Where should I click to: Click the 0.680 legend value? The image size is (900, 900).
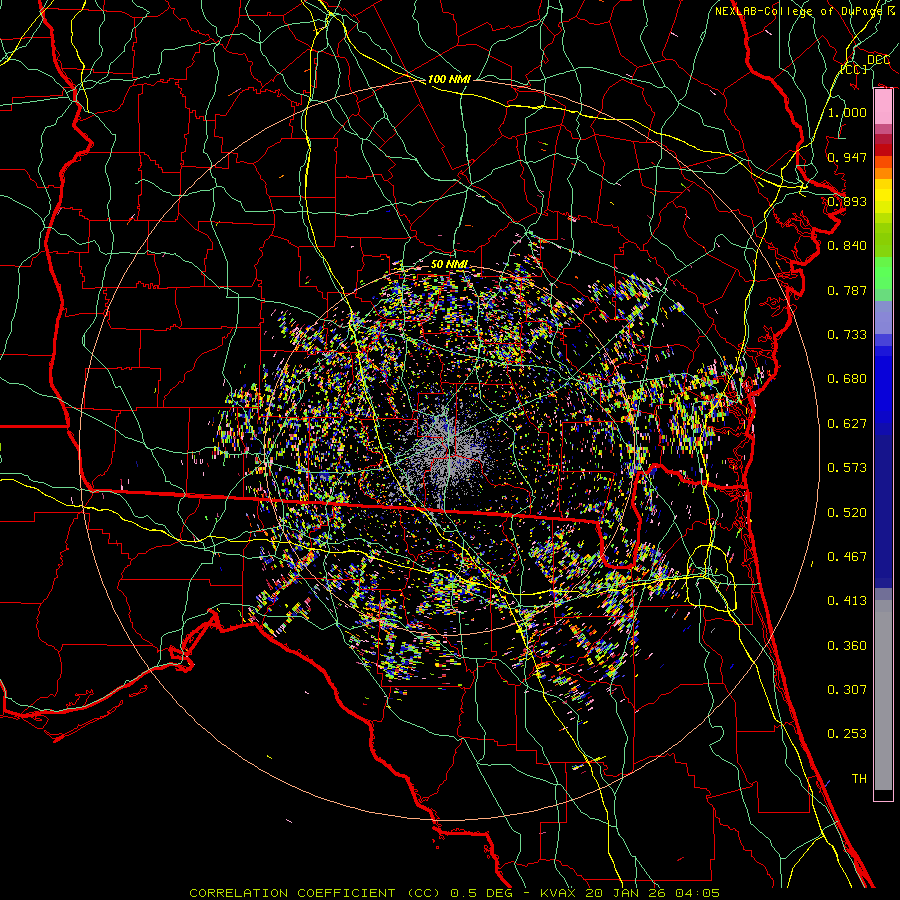point(847,379)
